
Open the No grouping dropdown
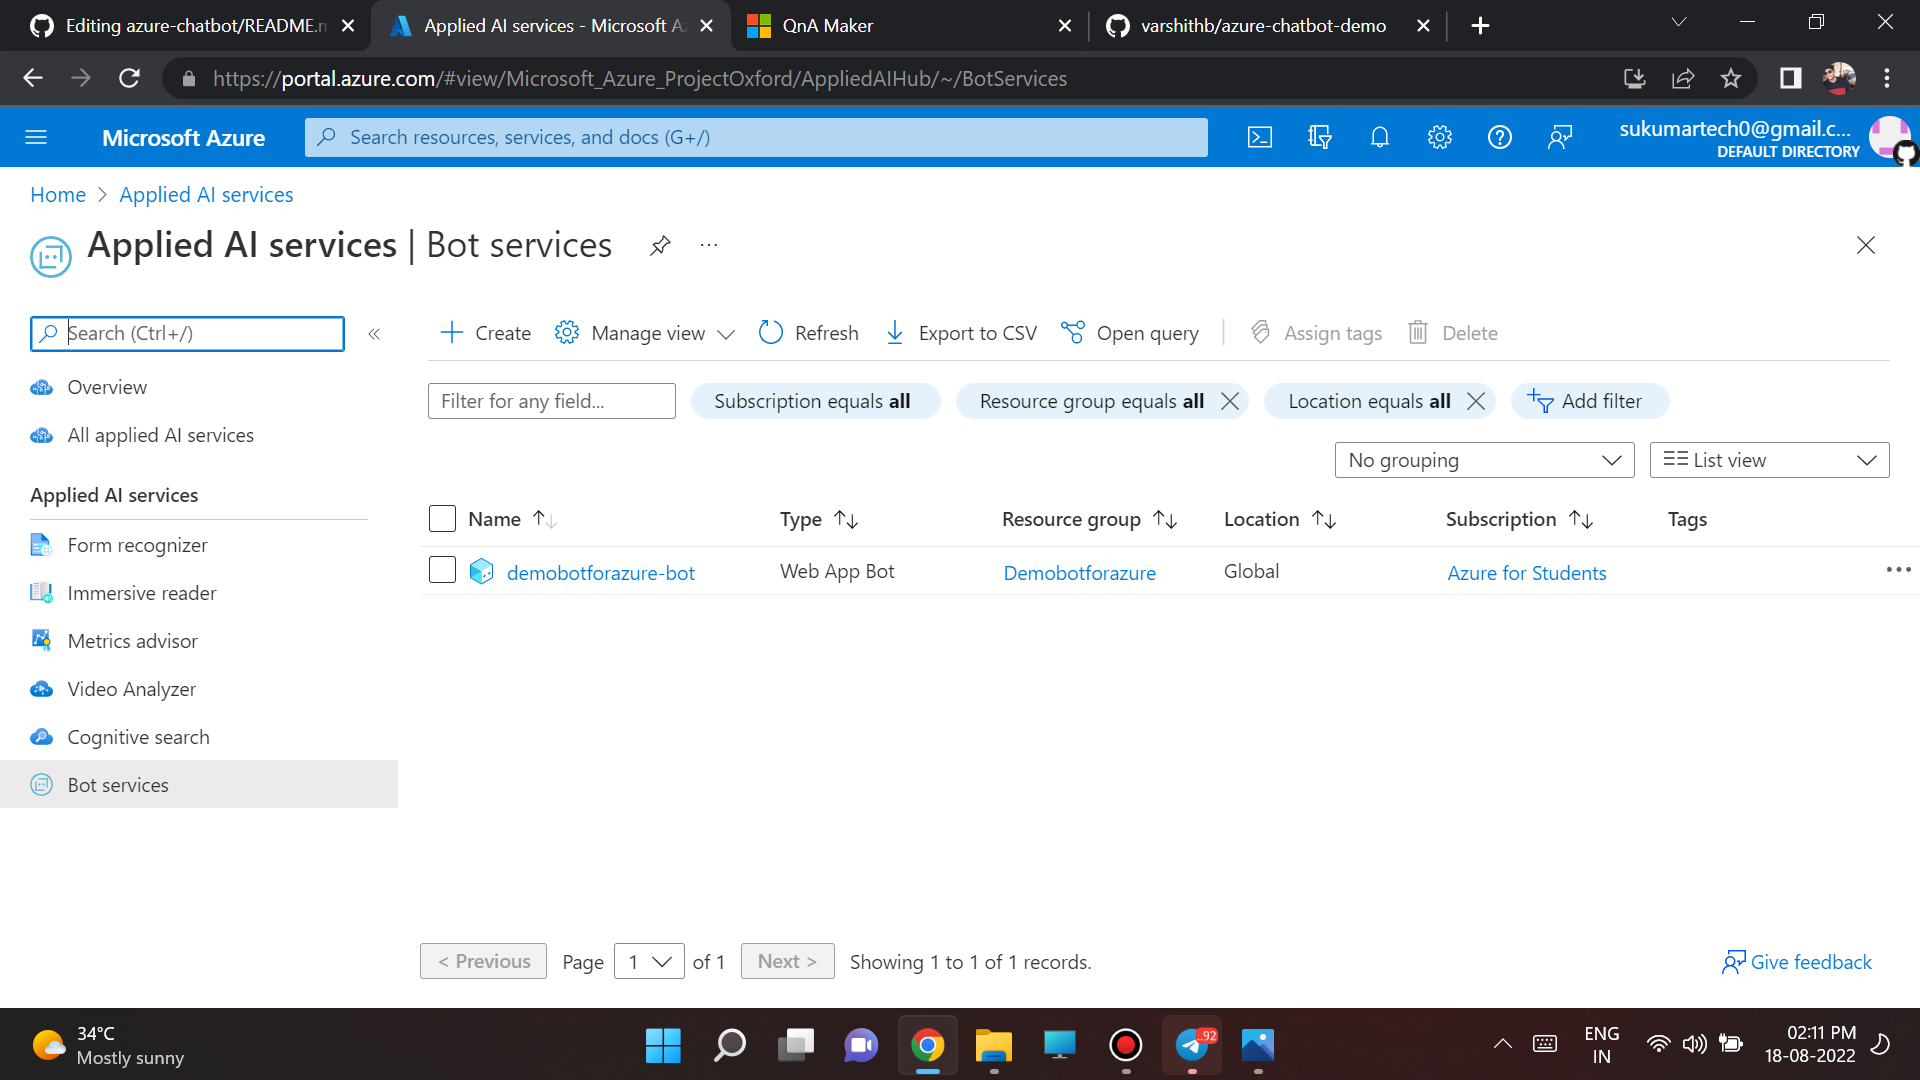coord(1484,460)
